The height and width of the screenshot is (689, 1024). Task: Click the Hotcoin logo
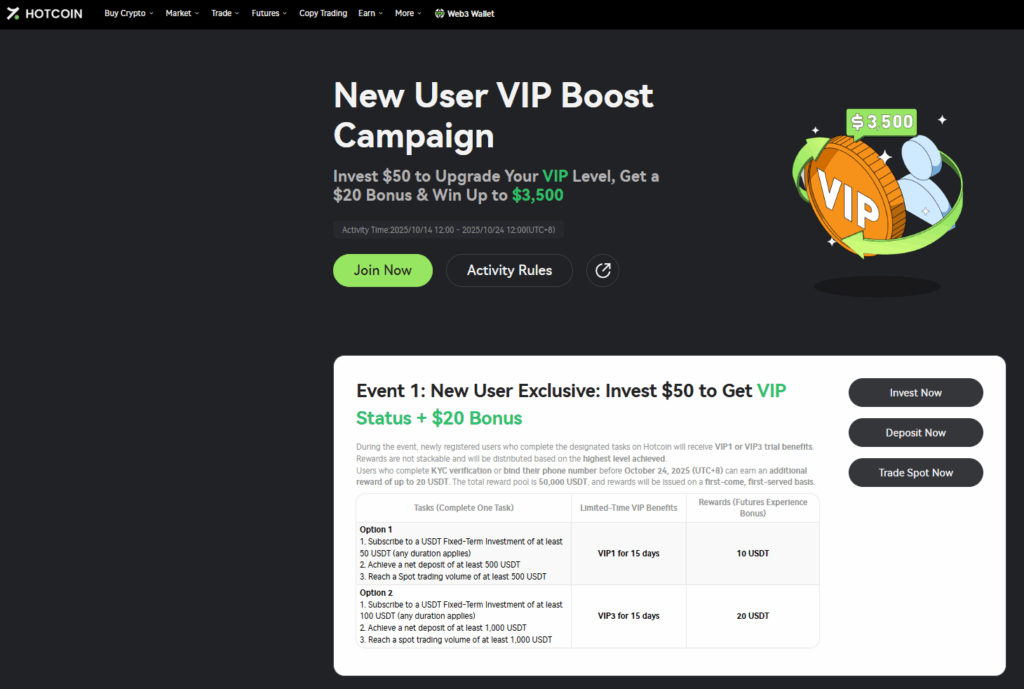click(44, 14)
